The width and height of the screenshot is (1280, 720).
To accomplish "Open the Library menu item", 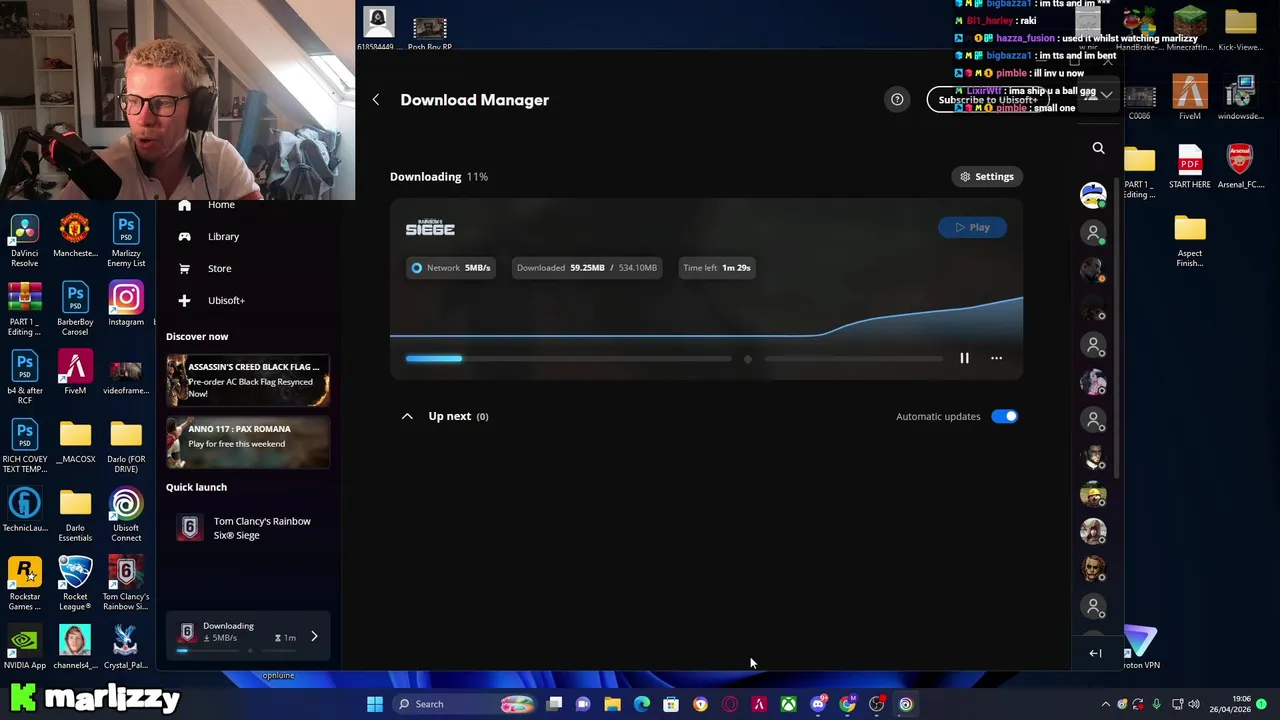I will coord(223,237).
